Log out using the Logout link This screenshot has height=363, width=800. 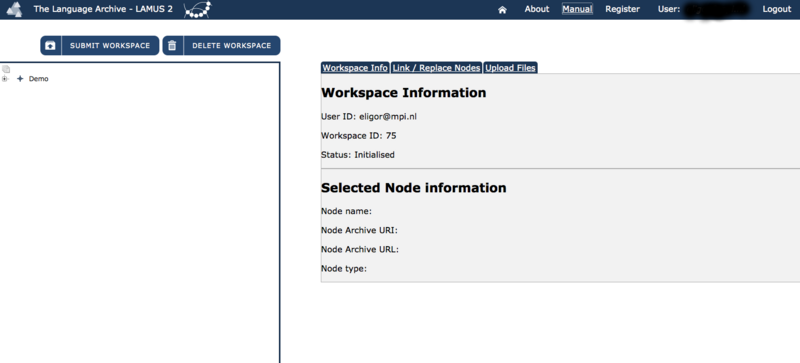point(777,9)
